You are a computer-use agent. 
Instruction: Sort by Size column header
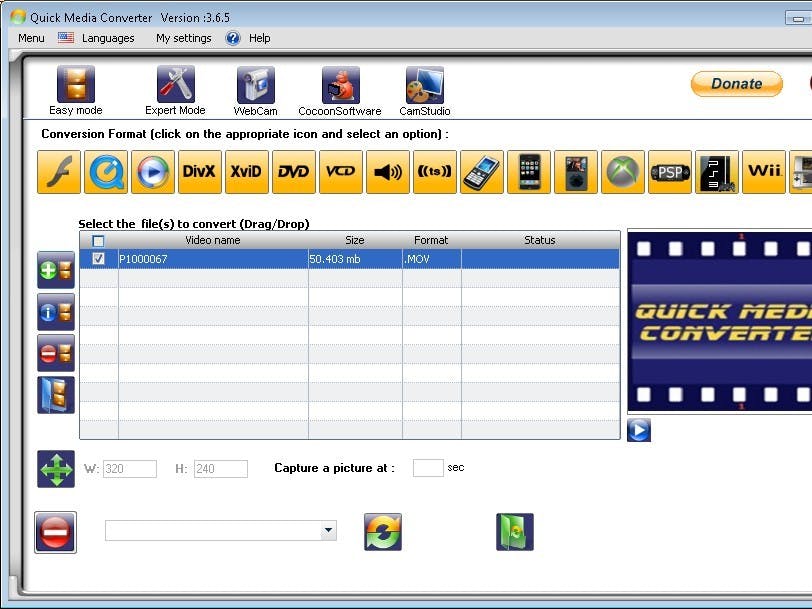[x=355, y=240]
